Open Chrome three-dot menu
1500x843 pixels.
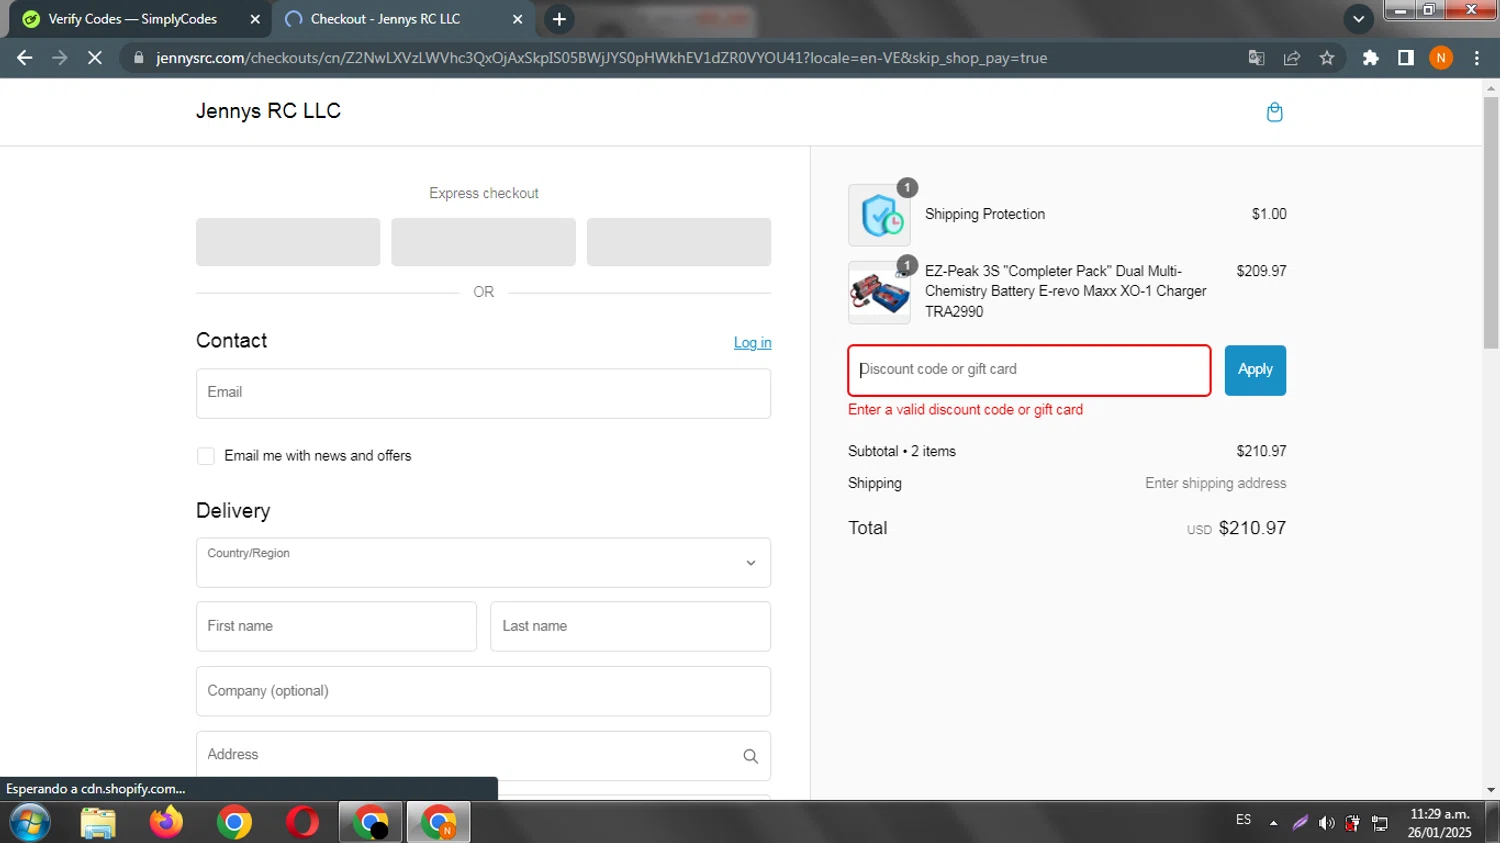tap(1477, 58)
